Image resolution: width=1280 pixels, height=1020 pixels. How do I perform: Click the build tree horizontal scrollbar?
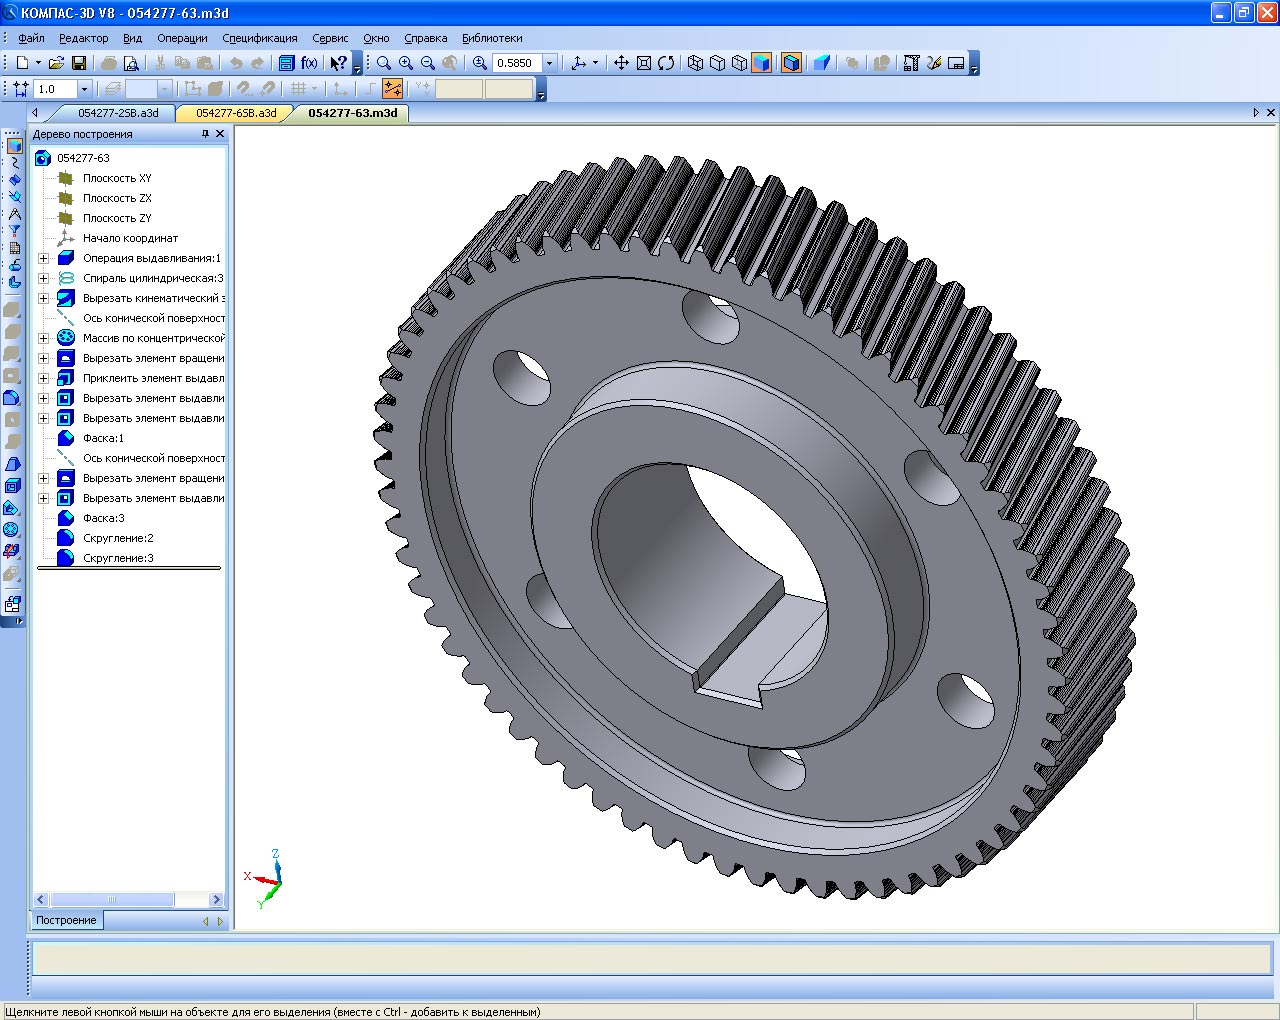pyautogui.click(x=112, y=899)
